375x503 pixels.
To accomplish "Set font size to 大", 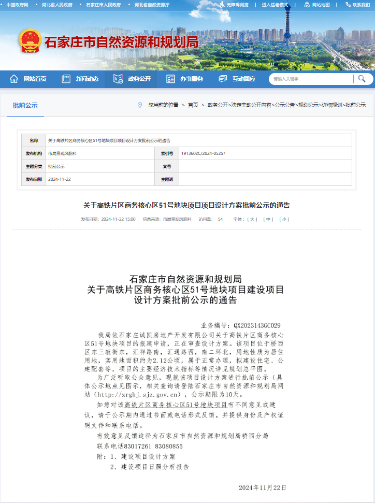I will click(x=253, y=219).
